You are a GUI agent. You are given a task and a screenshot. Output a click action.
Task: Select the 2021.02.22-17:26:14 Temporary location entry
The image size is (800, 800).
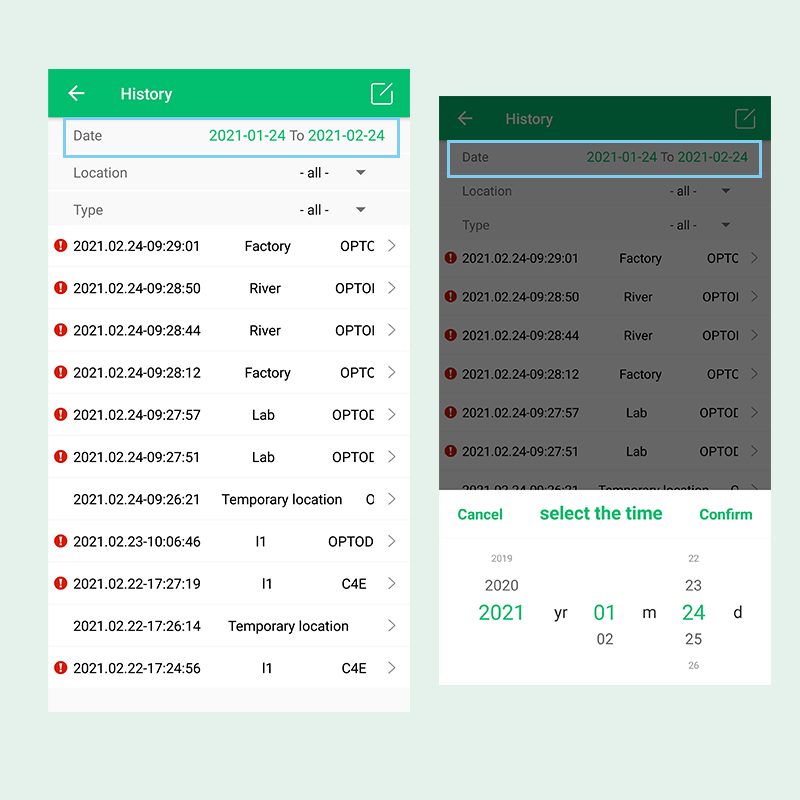click(228, 626)
